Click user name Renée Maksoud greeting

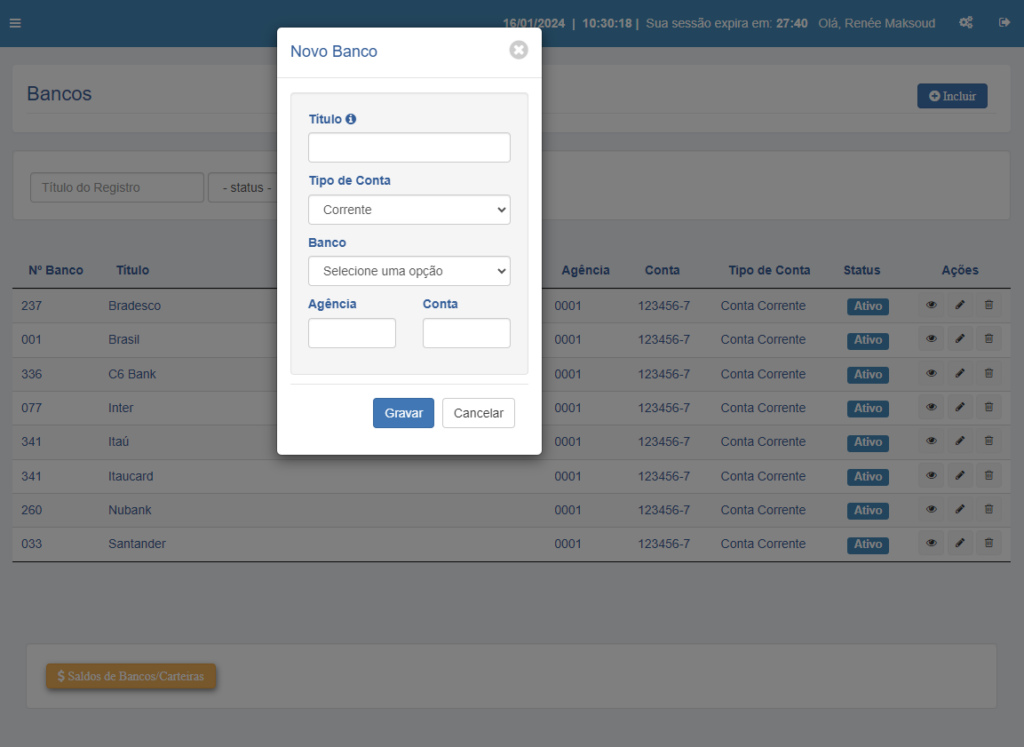pos(876,24)
